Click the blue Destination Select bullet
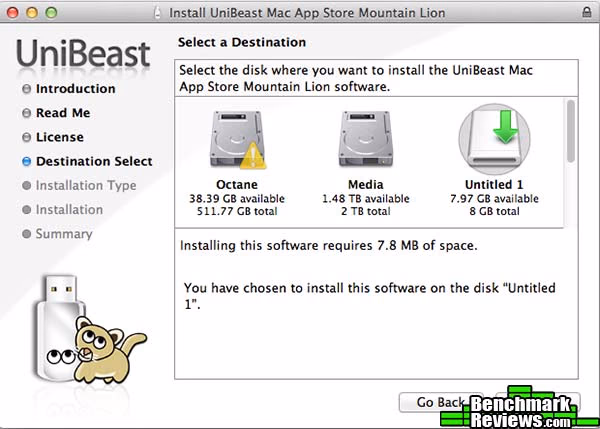Image resolution: width=600 pixels, height=429 pixels. (x=26, y=161)
